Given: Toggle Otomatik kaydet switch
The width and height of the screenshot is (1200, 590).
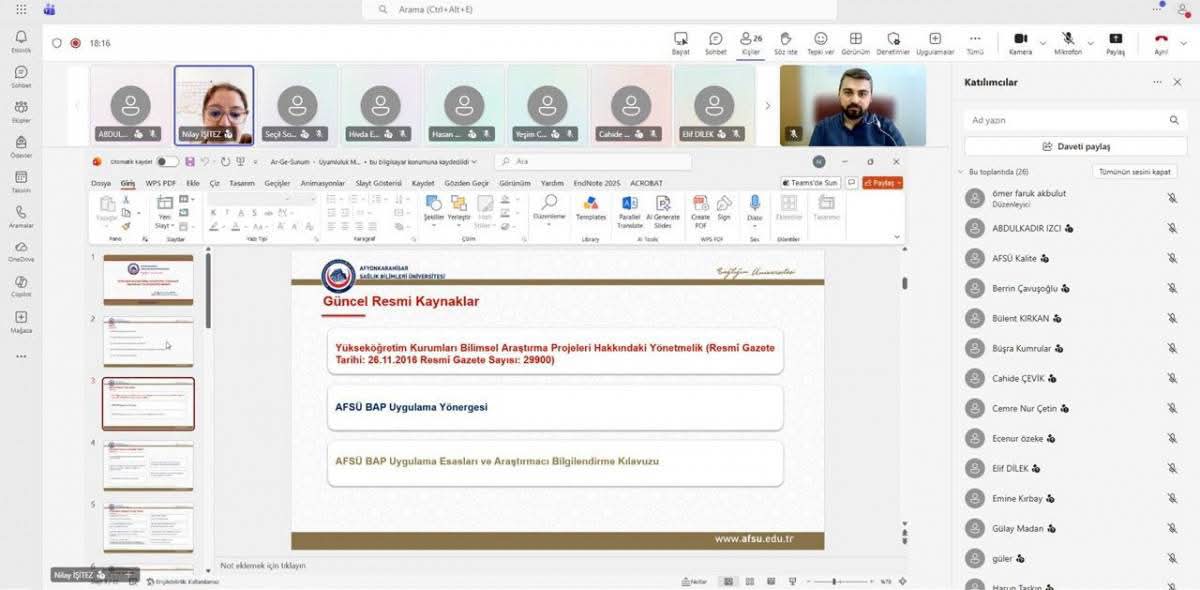Looking at the screenshot, I should tap(167, 161).
